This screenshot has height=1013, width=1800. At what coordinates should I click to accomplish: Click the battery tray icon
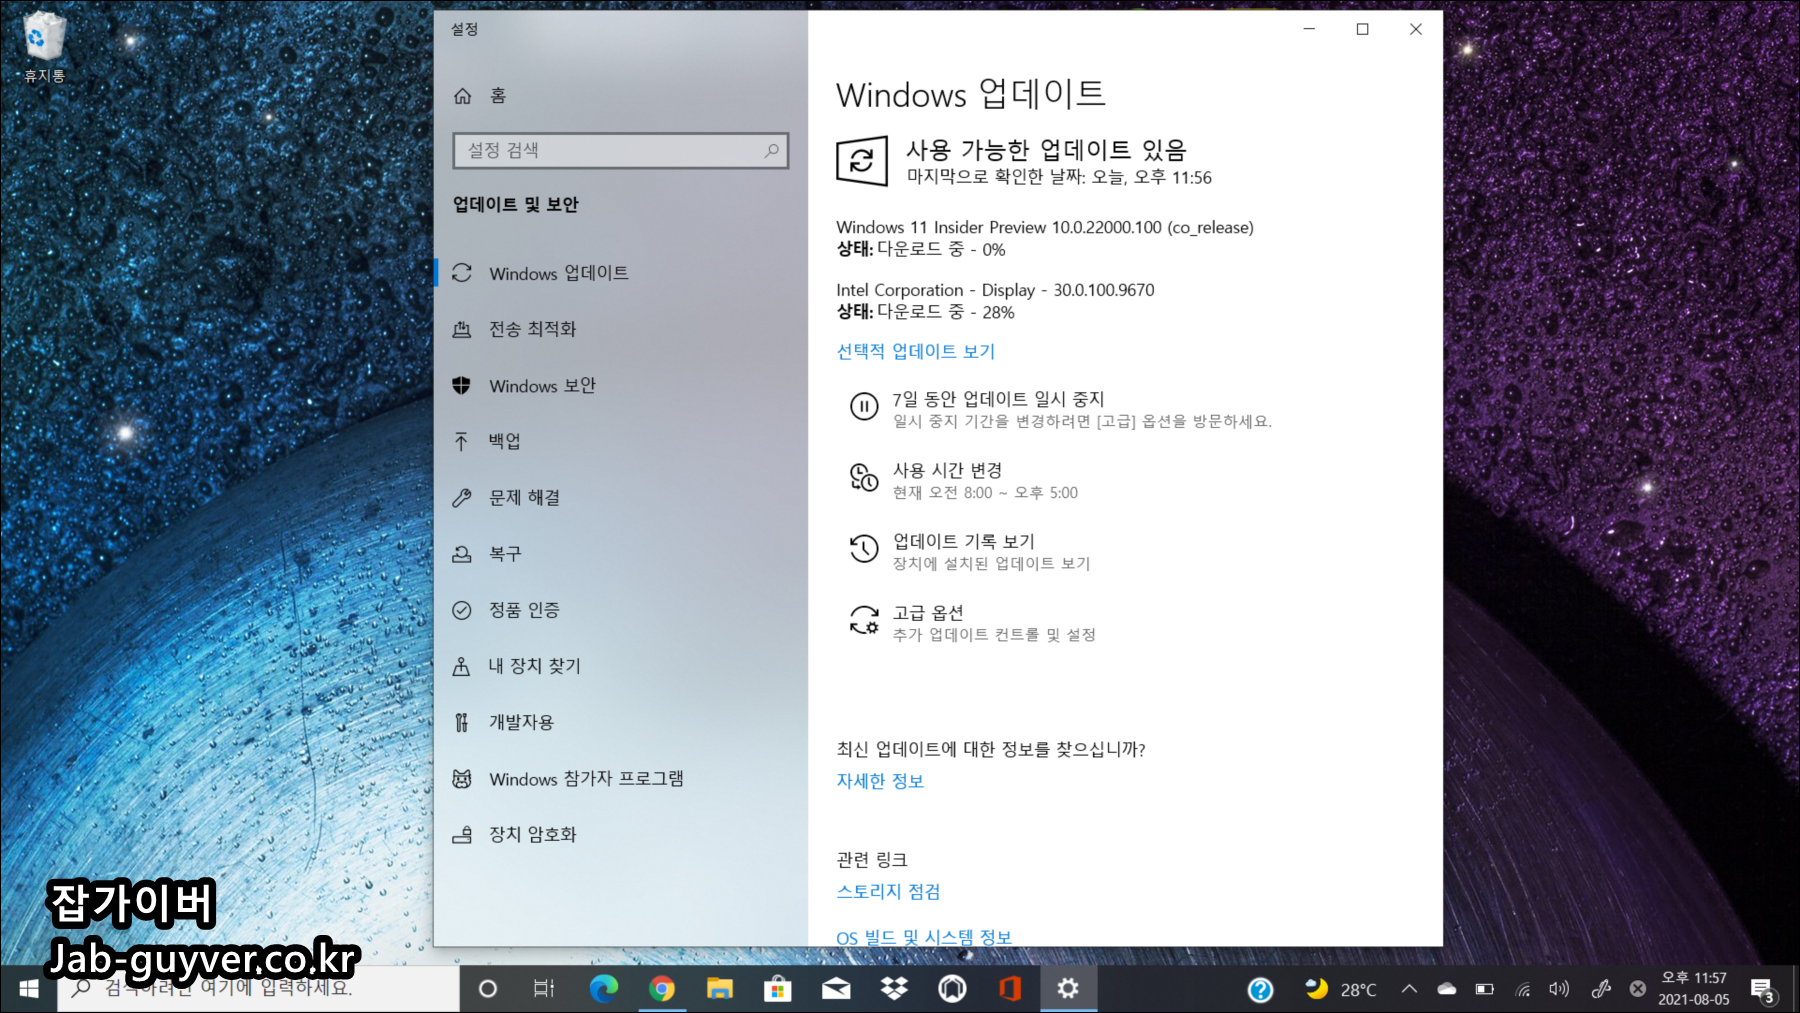pyautogui.click(x=1485, y=989)
